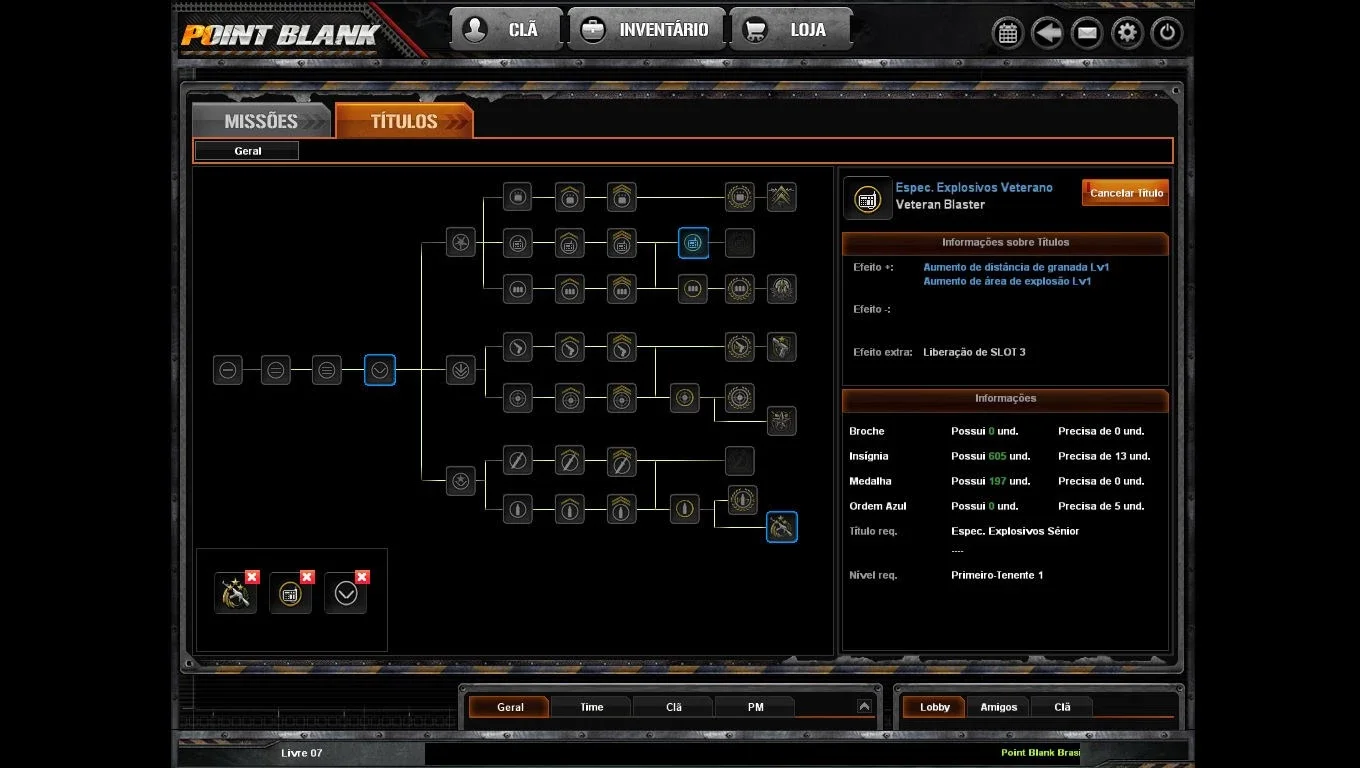This screenshot has height=768, width=1360.
Task: Select radio title with double chevron
Action: [621, 242]
